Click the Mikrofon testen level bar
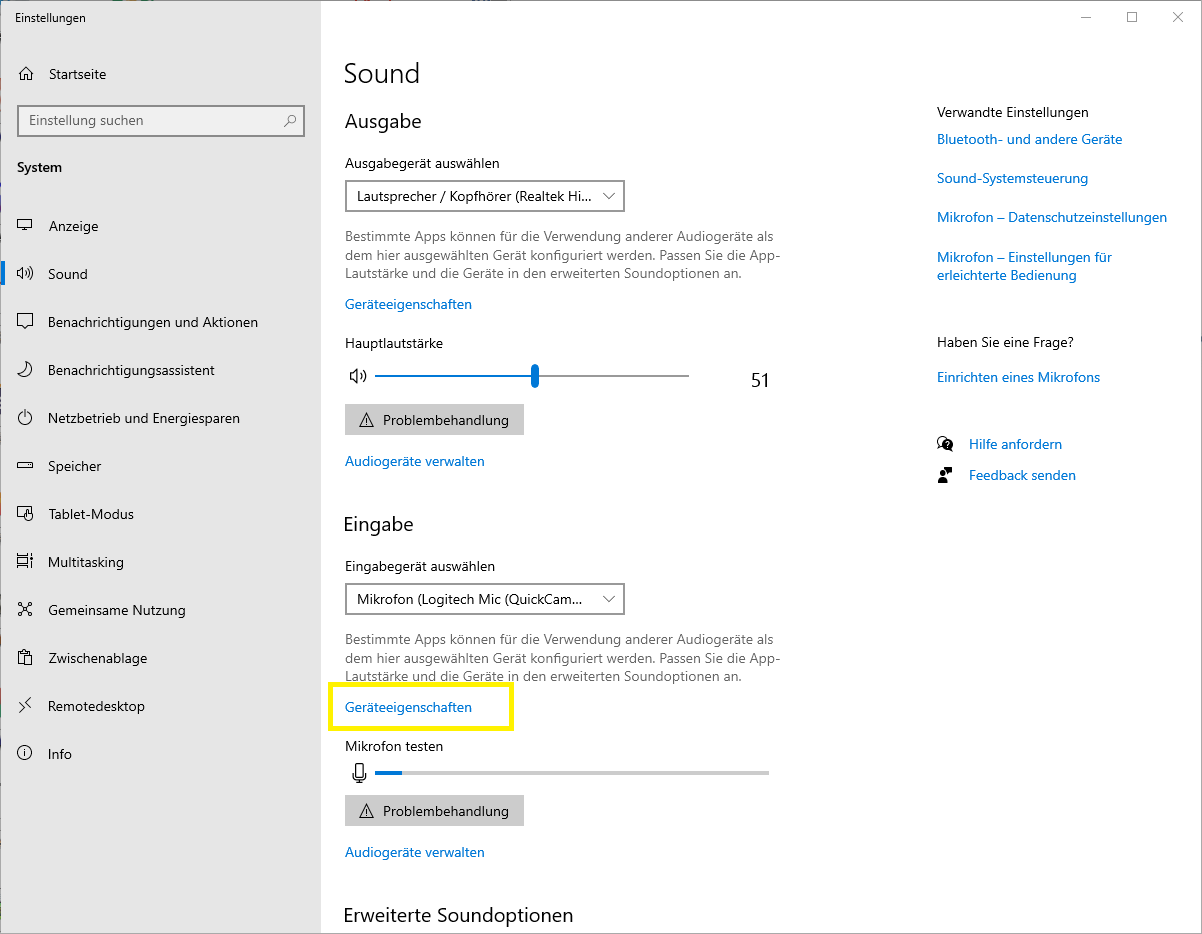This screenshot has width=1202, height=934. (x=572, y=772)
